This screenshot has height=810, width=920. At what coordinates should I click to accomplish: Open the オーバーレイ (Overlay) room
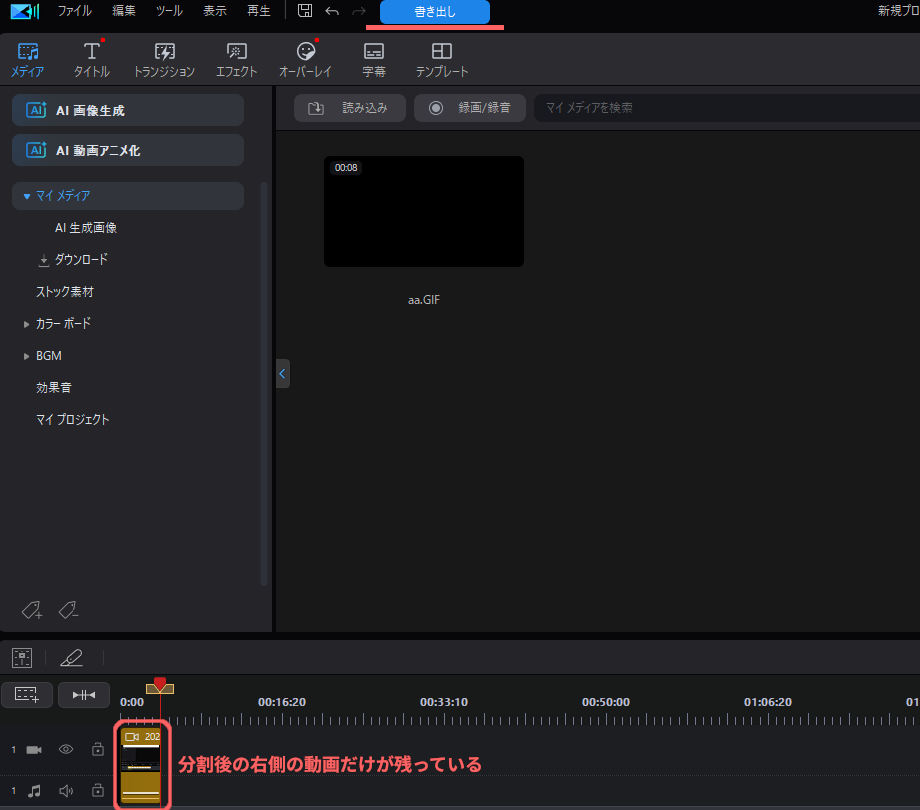305,60
